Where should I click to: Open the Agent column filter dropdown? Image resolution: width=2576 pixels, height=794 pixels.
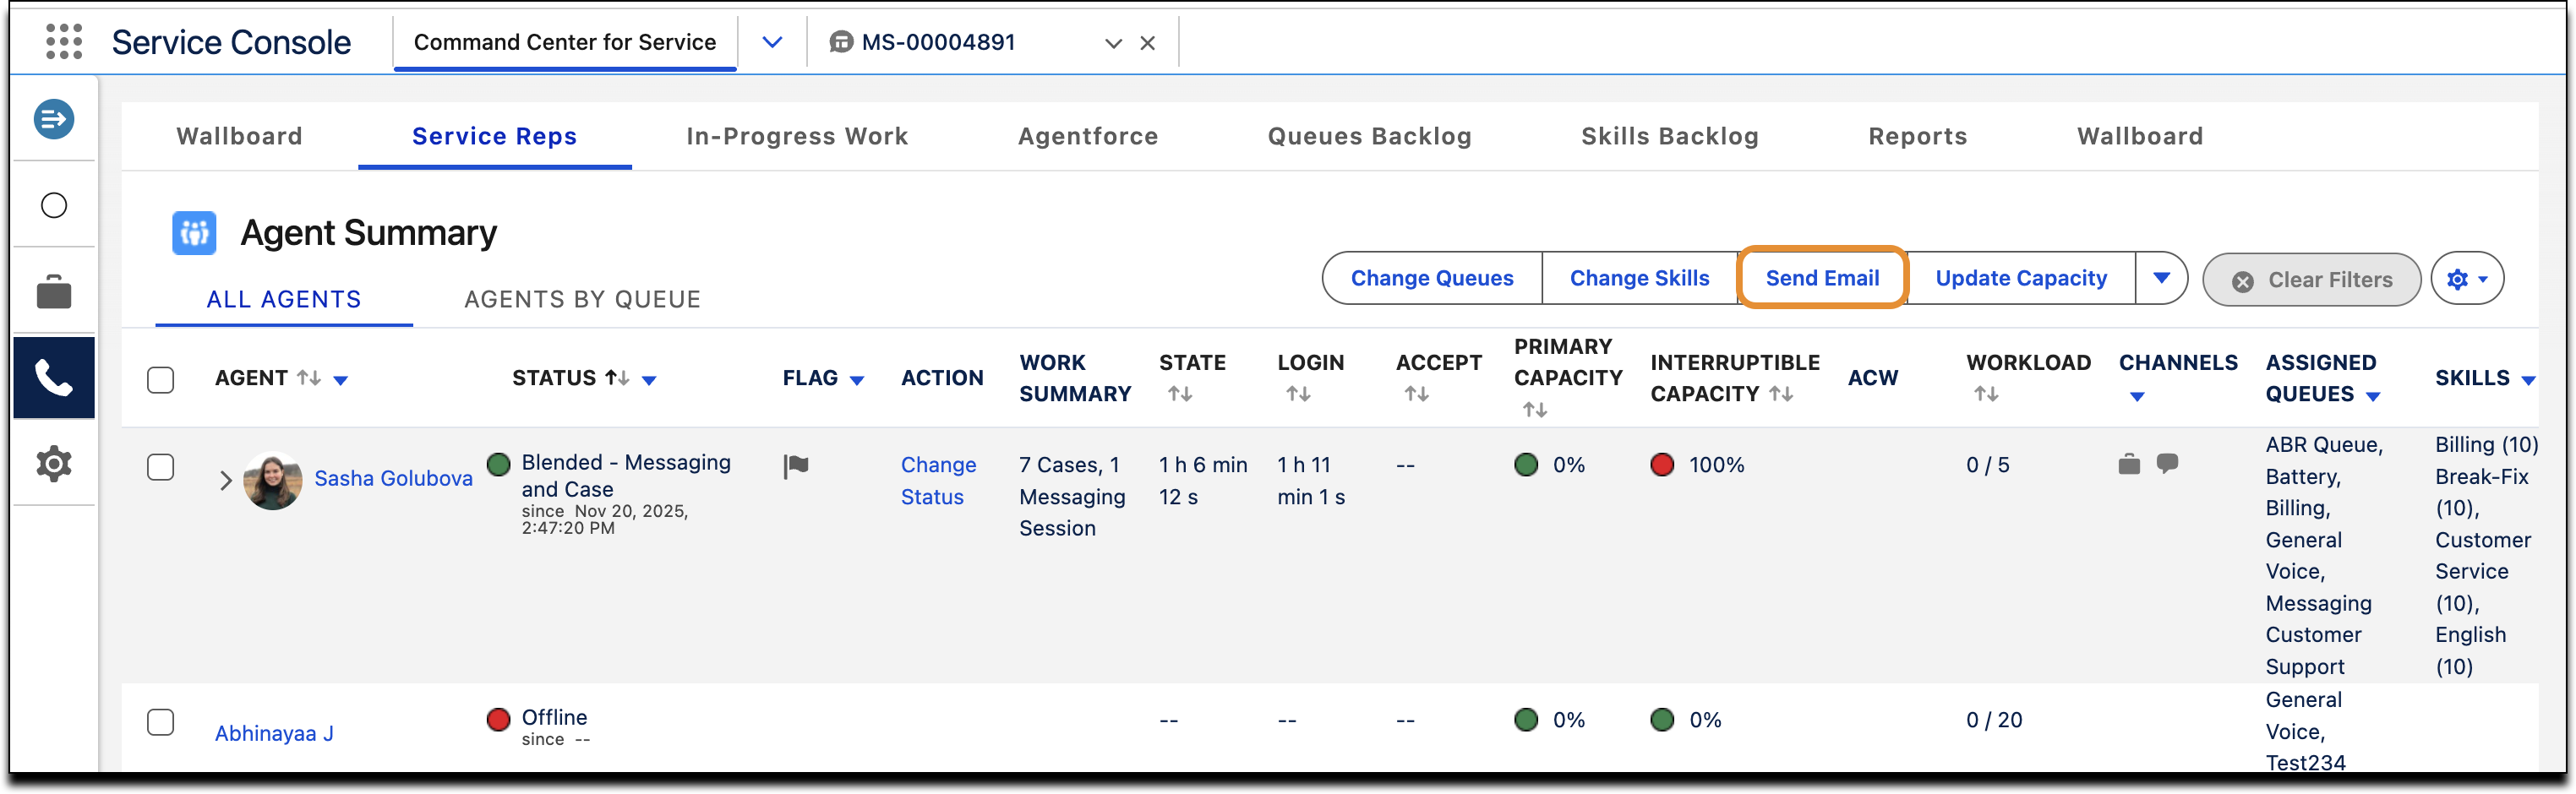tap(341, 381)
